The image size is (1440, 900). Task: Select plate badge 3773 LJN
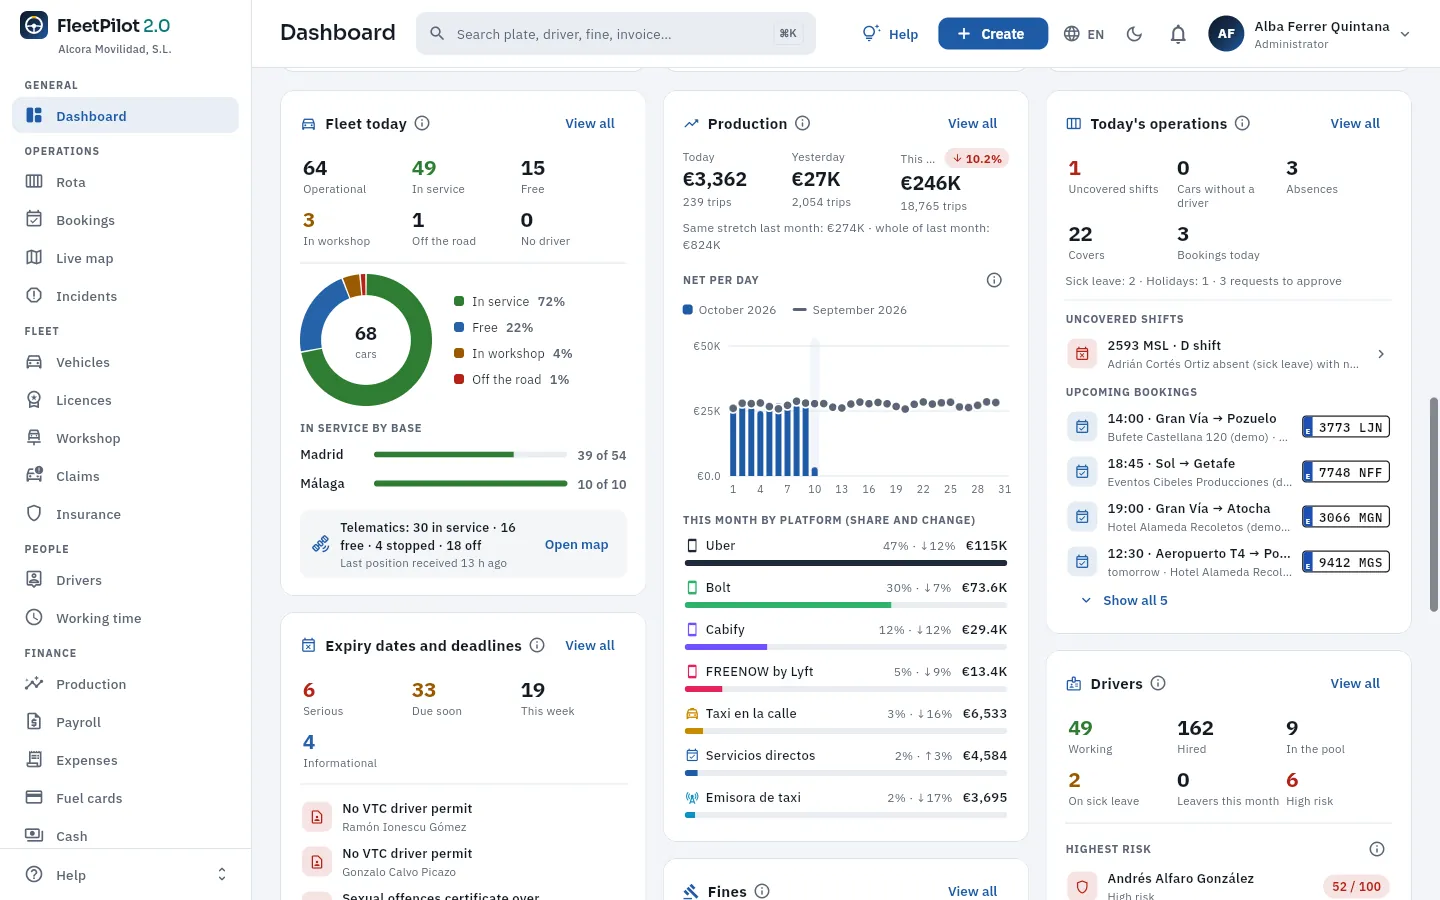pos(1346,427)
